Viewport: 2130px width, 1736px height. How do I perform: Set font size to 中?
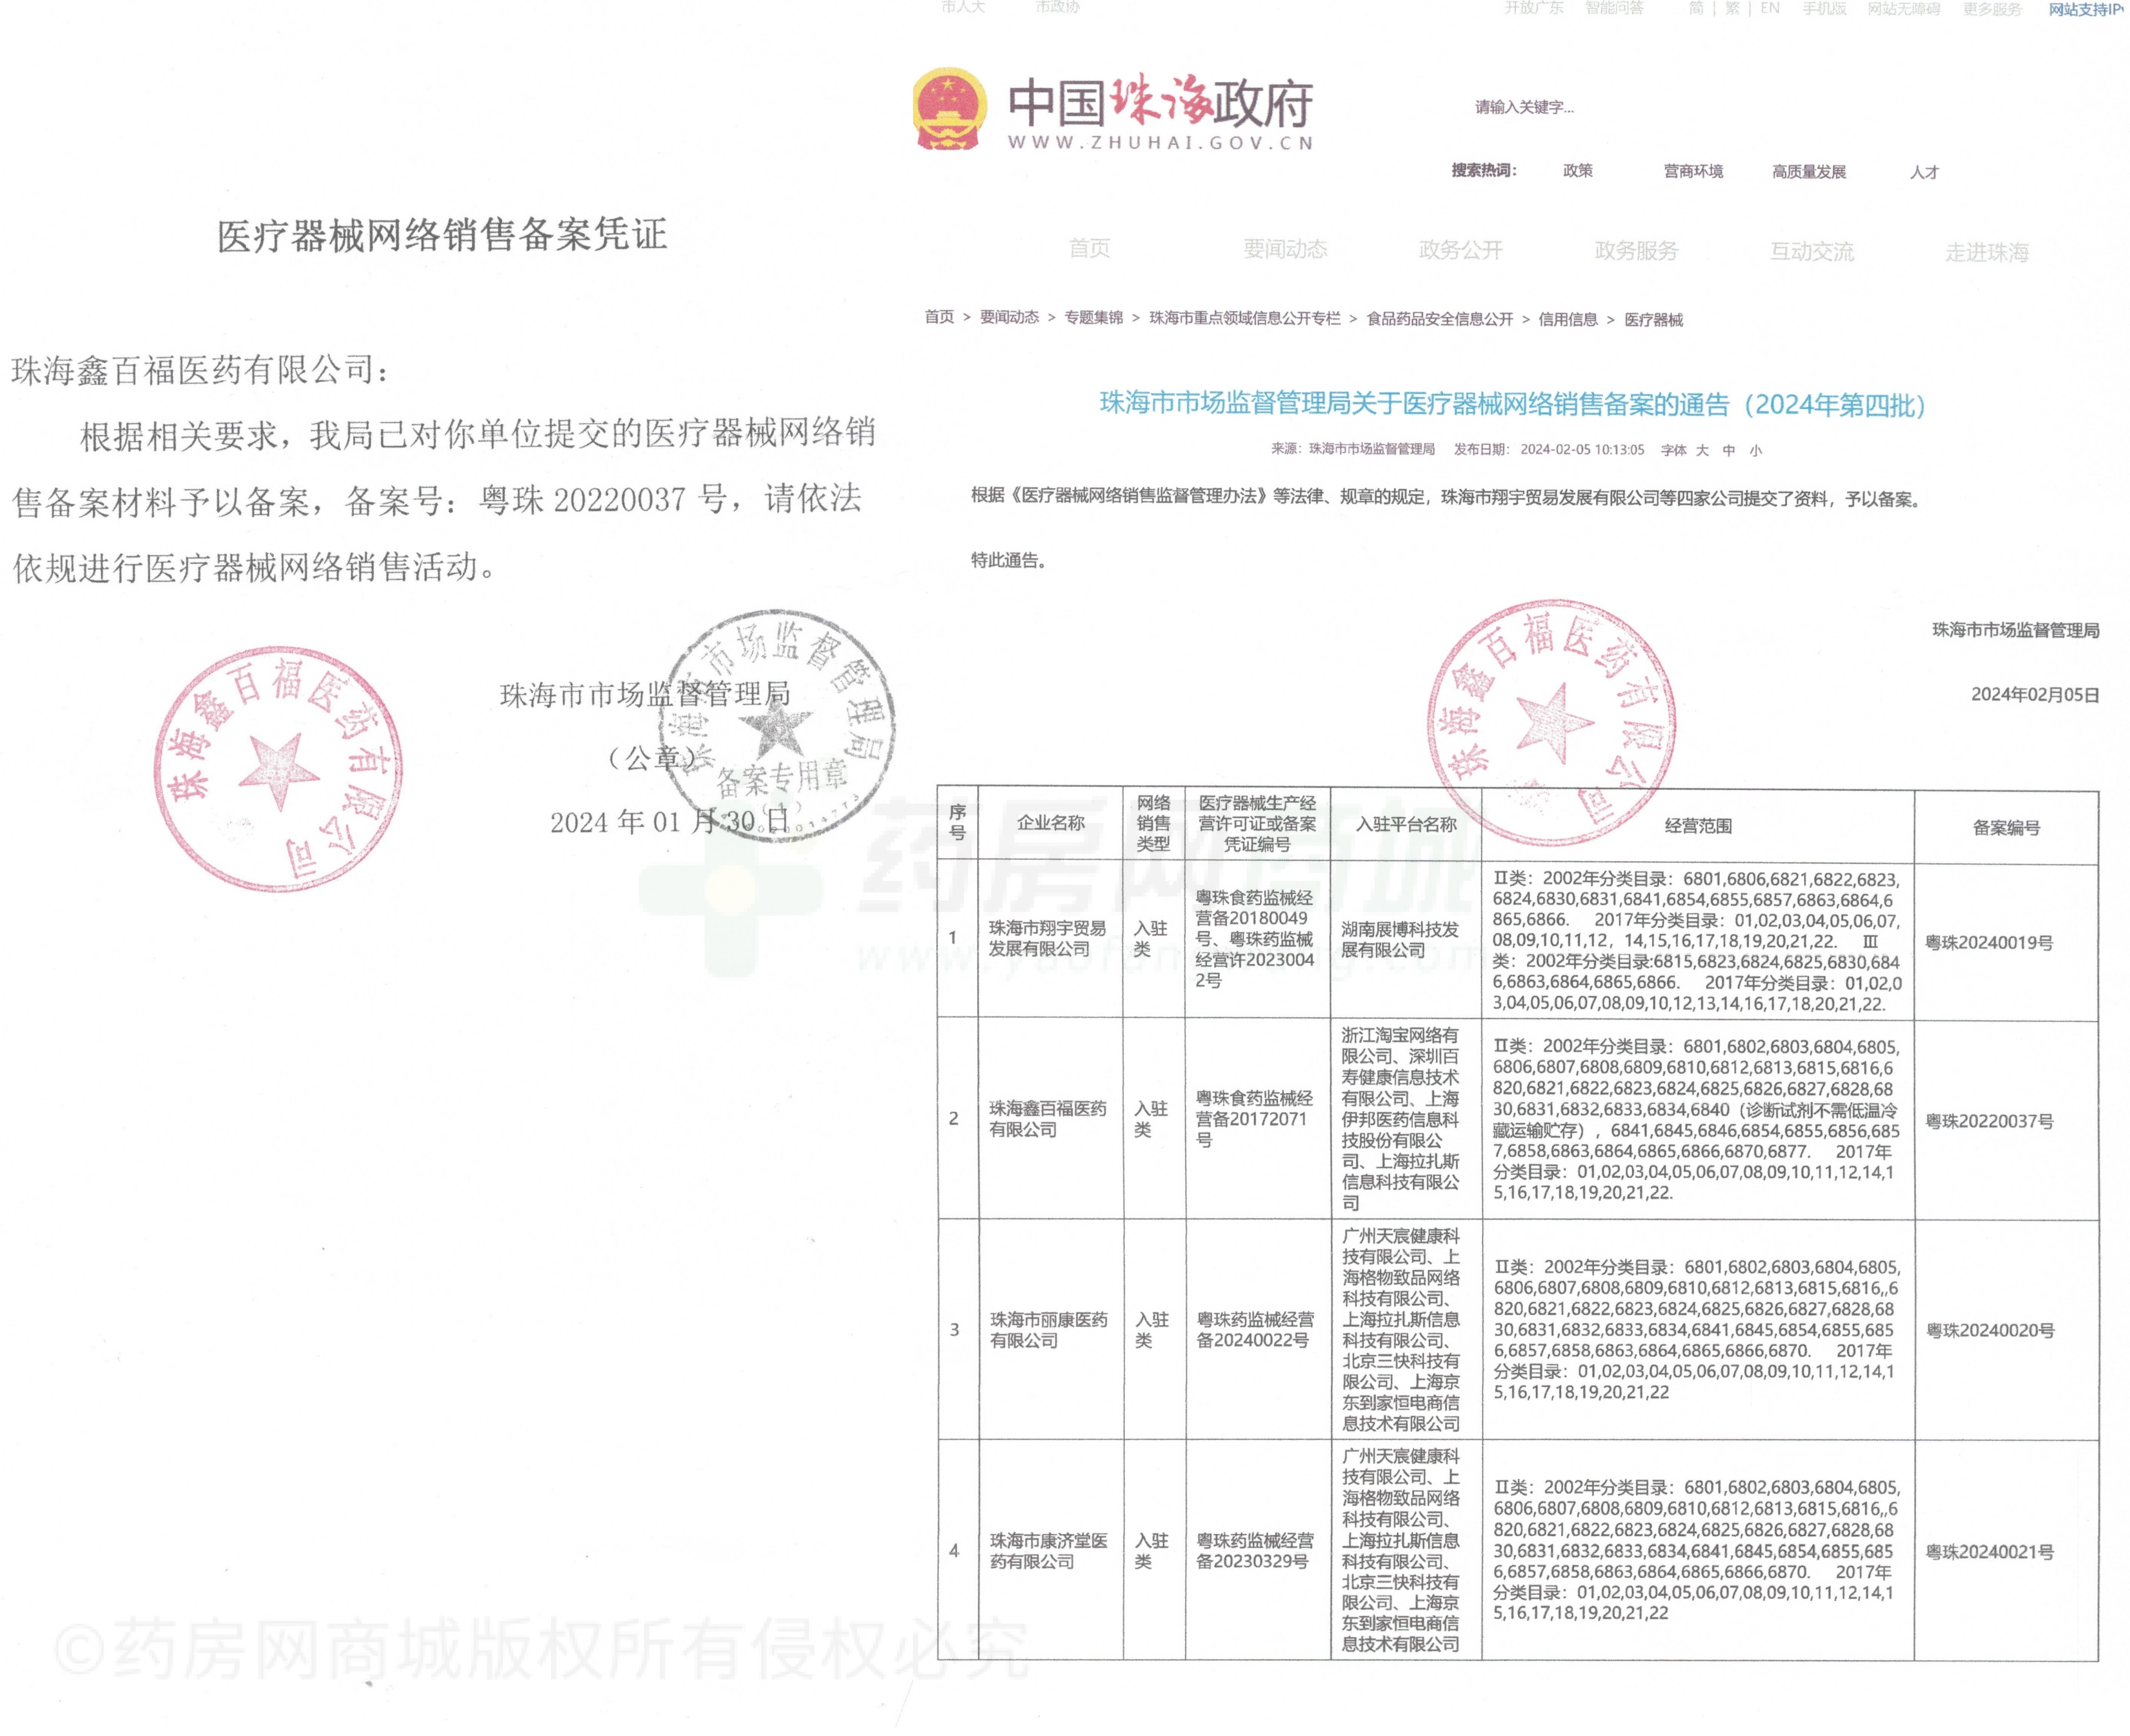pos(1728,450)
